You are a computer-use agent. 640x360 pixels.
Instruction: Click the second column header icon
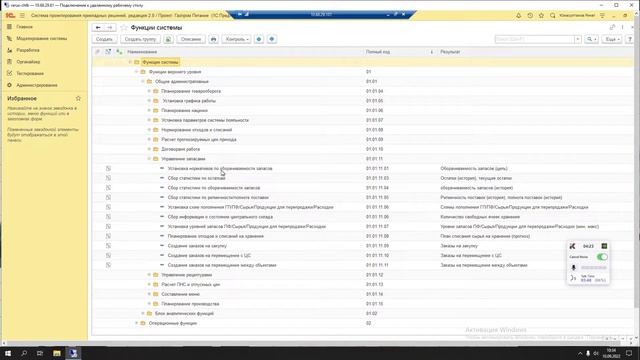point(108,52)
